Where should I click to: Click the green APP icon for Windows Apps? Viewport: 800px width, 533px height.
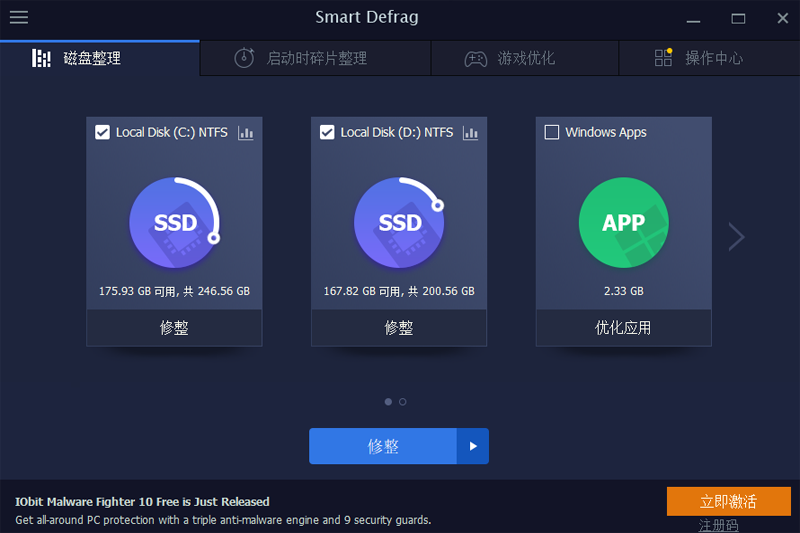(623, 222)
